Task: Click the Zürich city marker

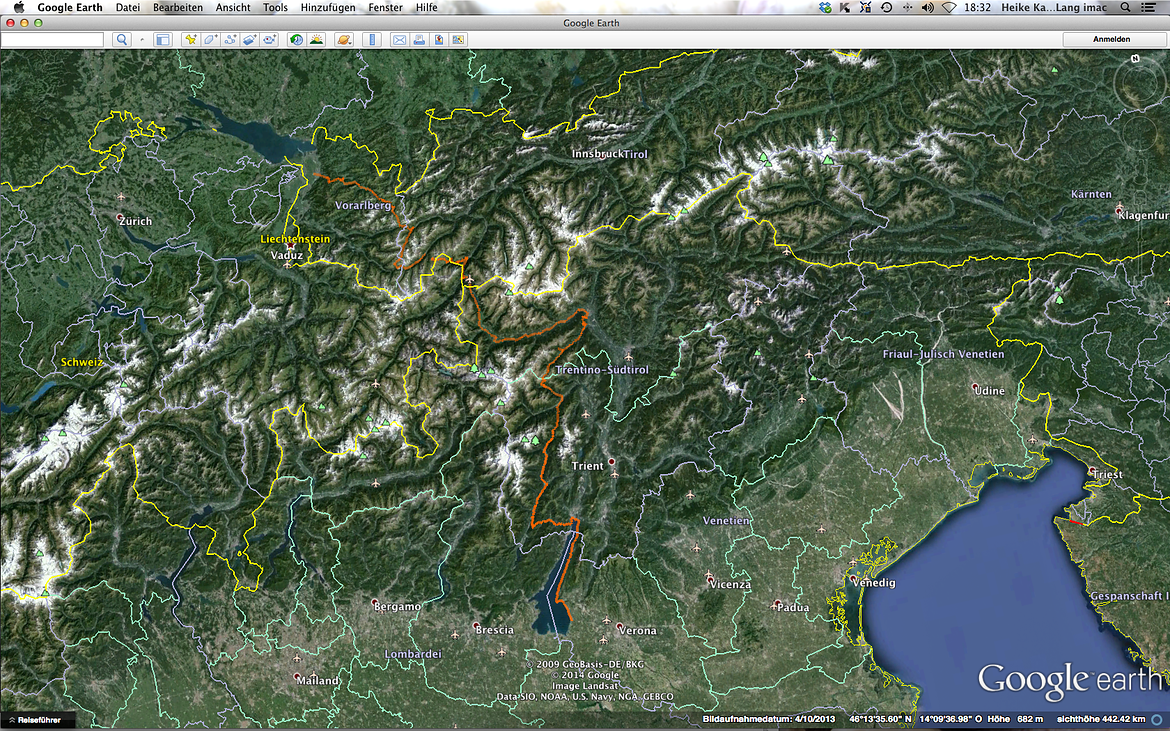Action: tap(120, 217)
